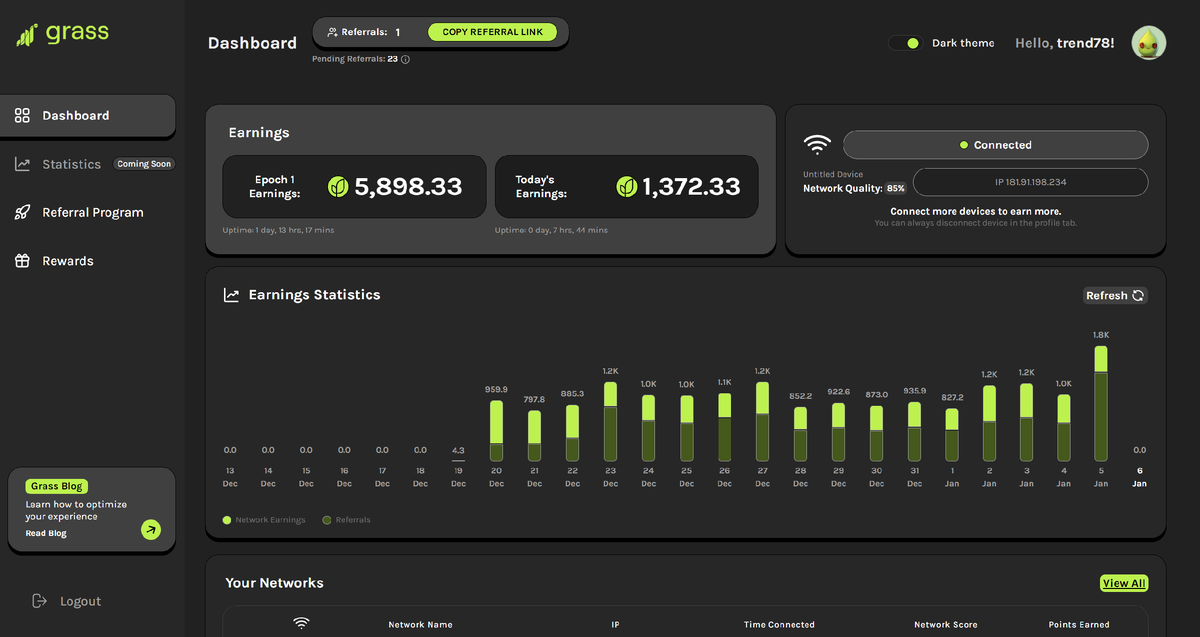Viewport: 1200px width, 637px height.
Task: Click the 1 Jan bar in the chart
Action: (952, 434)
